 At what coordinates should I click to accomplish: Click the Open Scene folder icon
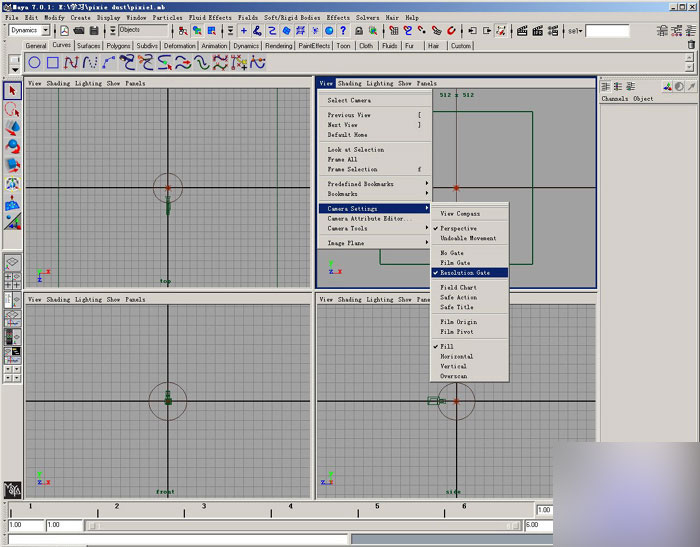(79, 31)
